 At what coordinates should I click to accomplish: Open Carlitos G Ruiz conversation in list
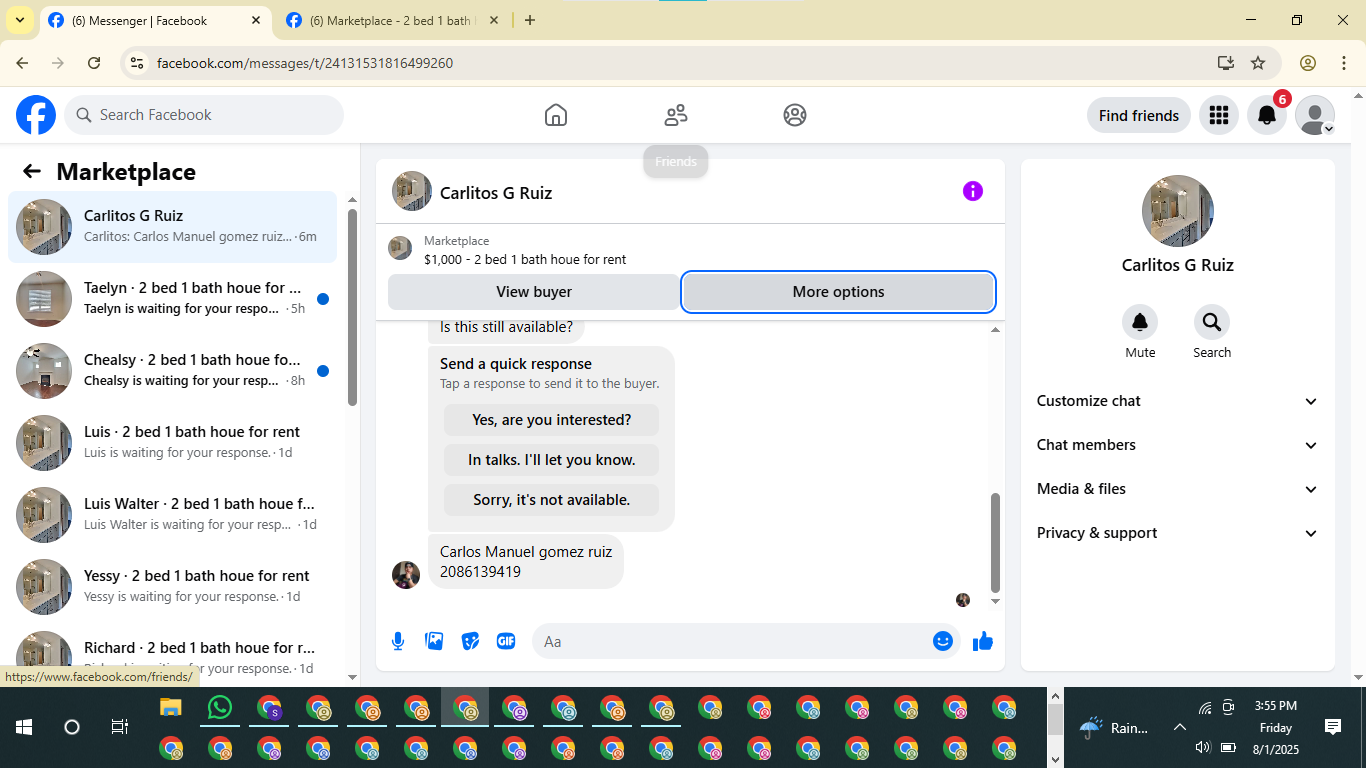[173, 227]
